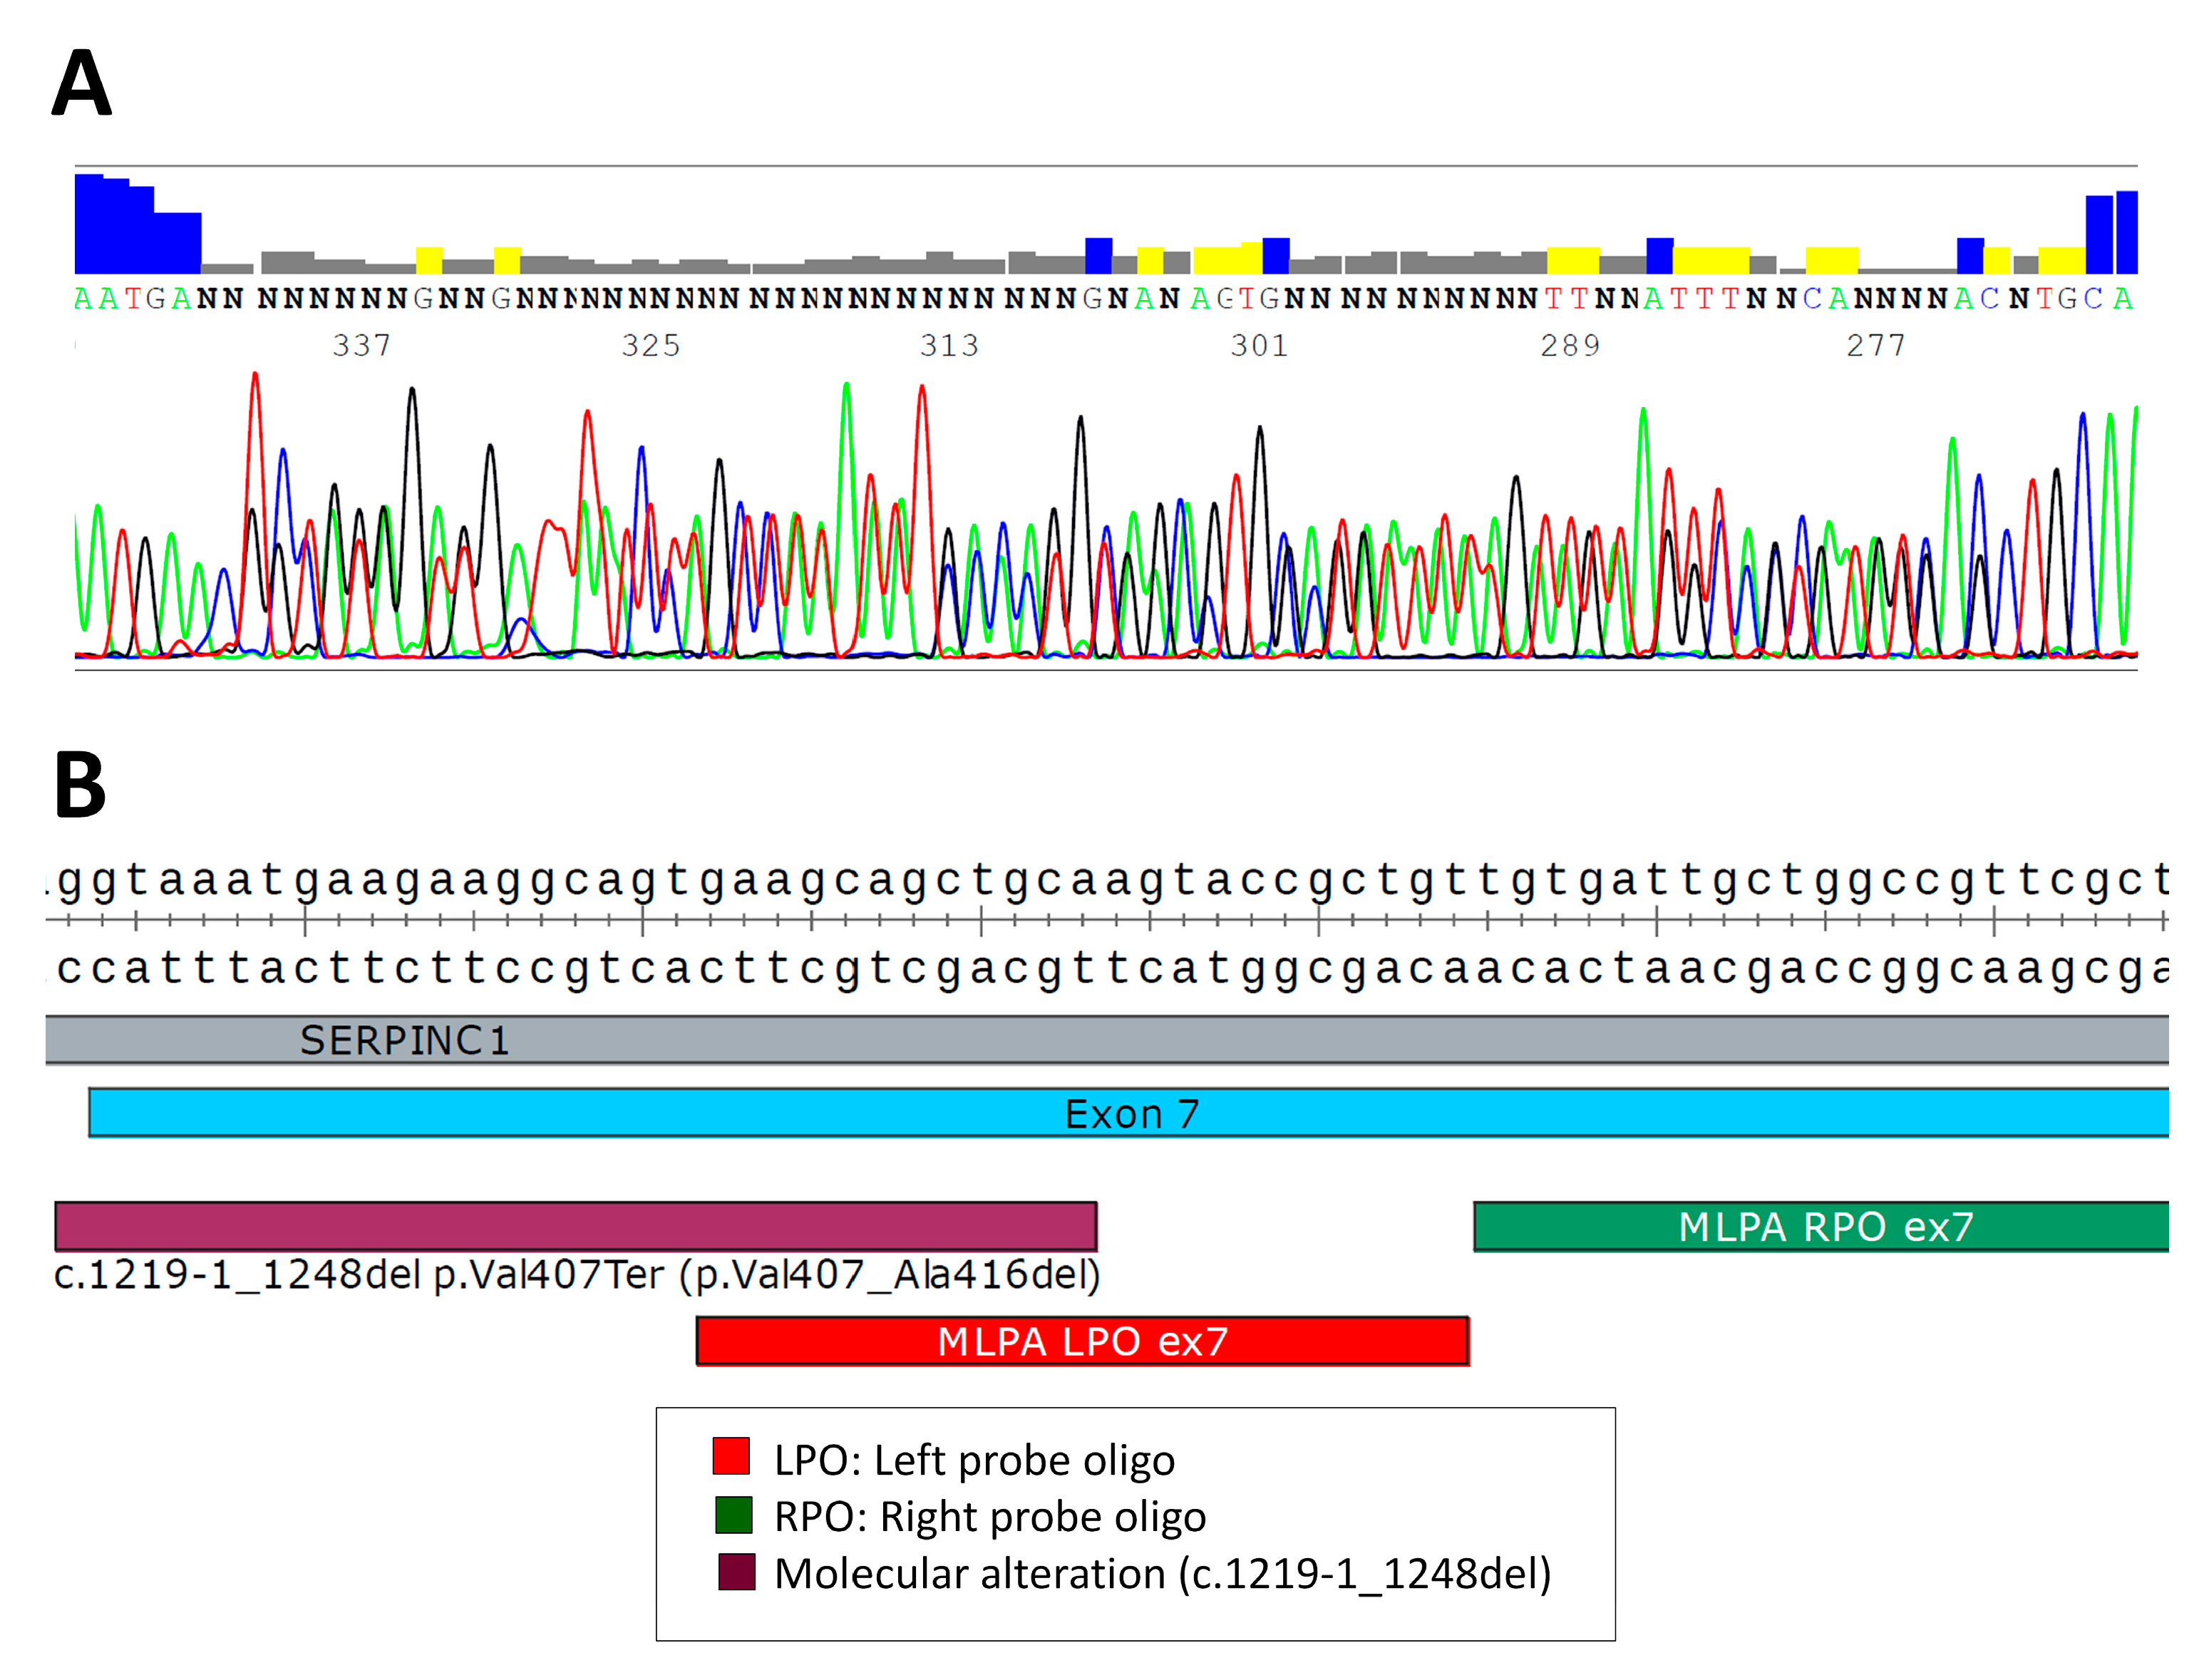Select the red MLPA LPO ex7 bar

(1082, 1341)
